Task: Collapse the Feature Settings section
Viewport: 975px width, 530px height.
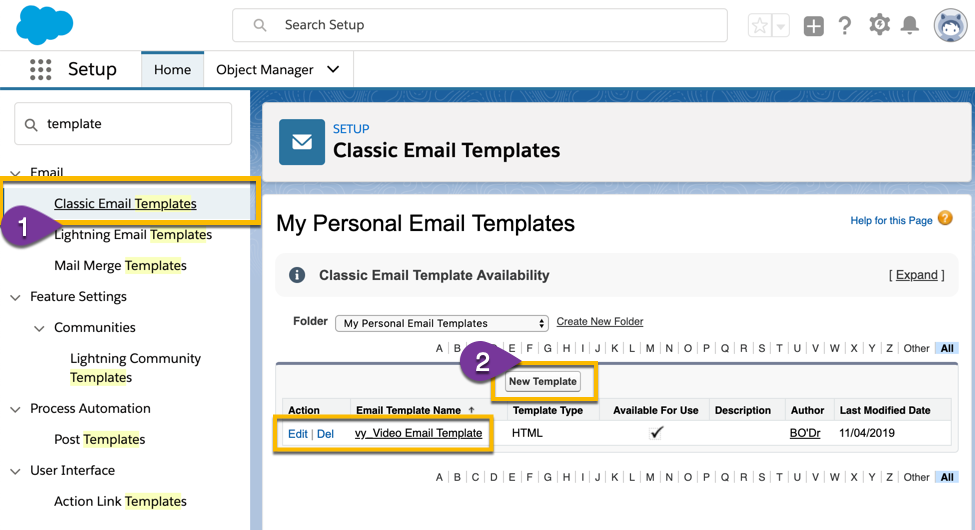Action: click(16, 297)
